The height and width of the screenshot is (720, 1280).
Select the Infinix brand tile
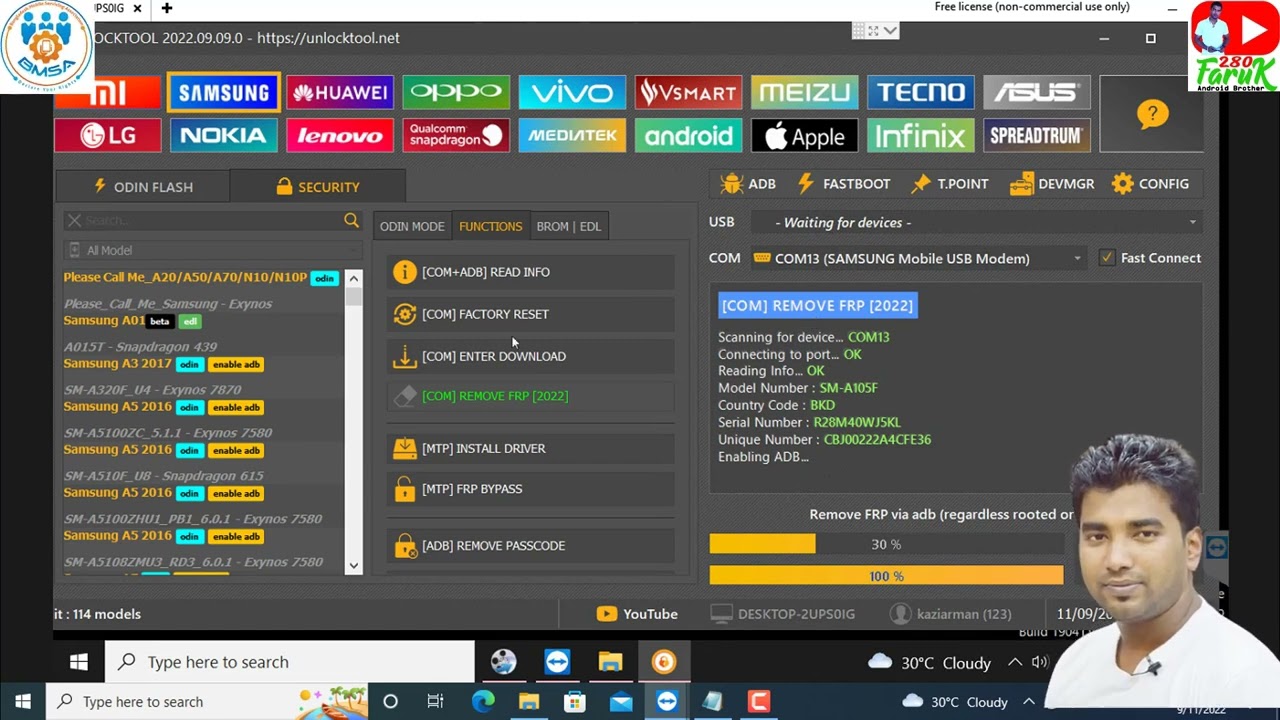coord(920,135)
